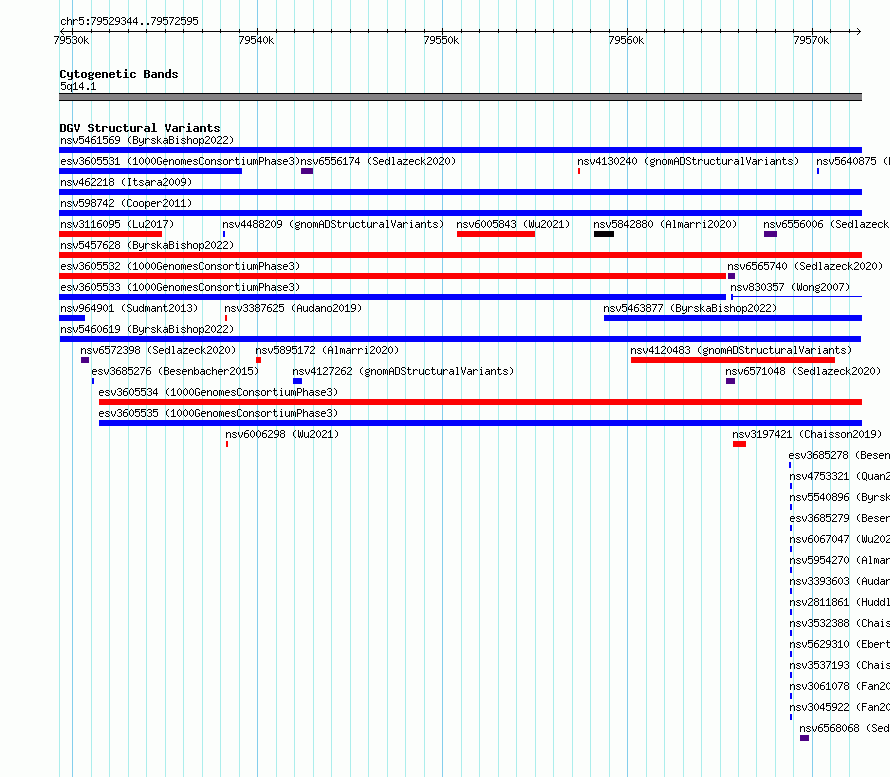Select nsv6006298 (Wu2021) label

(282, 434)
